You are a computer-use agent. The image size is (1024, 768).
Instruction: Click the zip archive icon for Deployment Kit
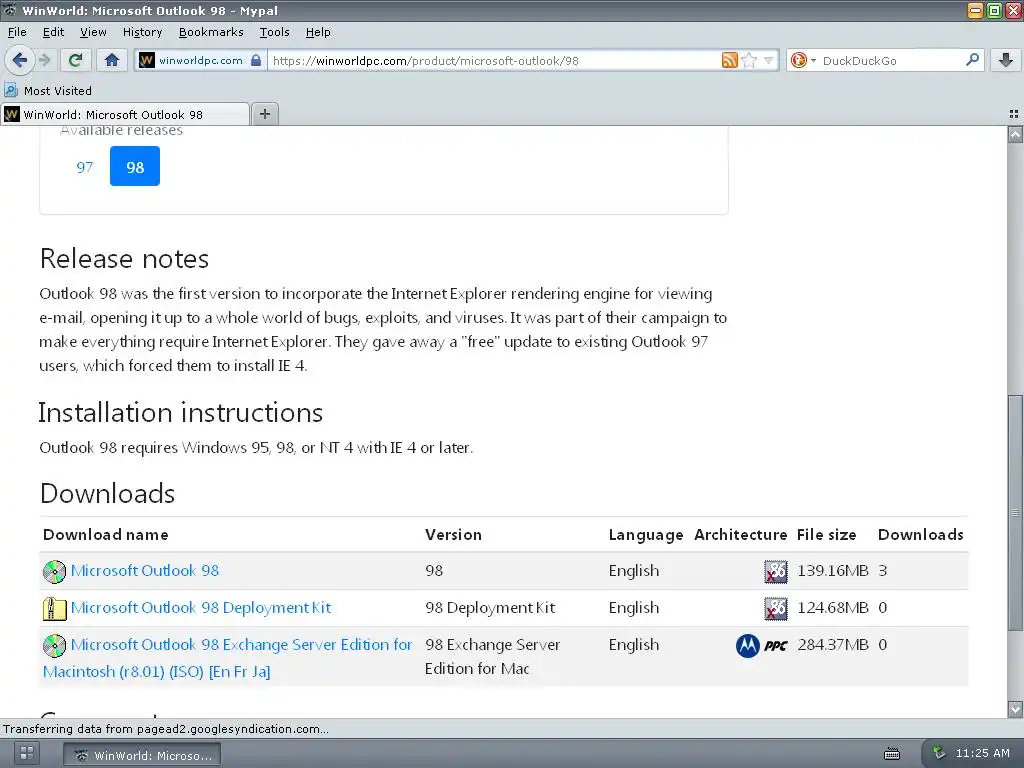tap(54, 609)
